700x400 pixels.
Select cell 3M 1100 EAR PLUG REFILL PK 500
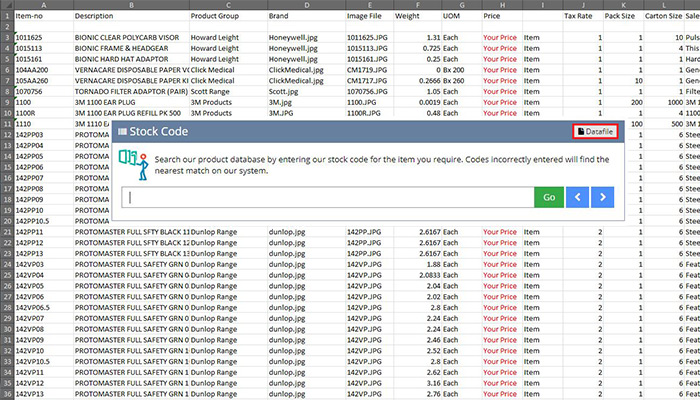[x=131, y=113]
